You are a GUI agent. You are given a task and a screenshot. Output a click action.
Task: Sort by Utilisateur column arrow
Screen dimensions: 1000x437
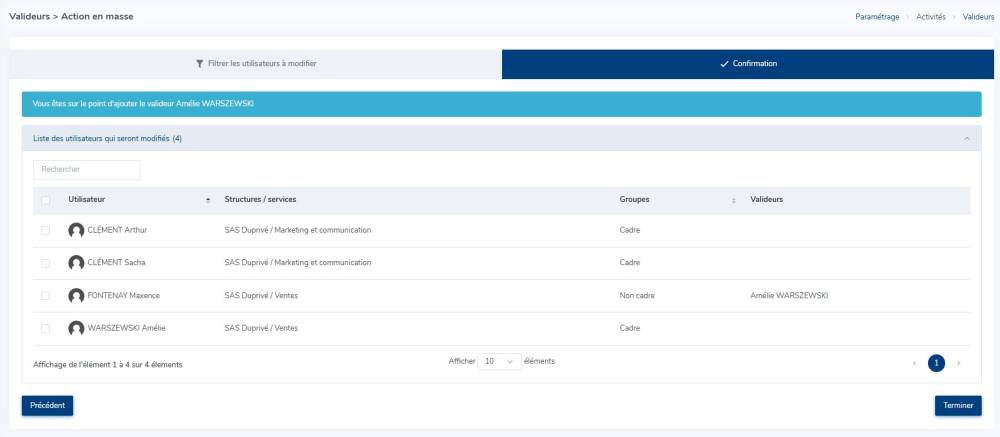(x=208, y=200)
